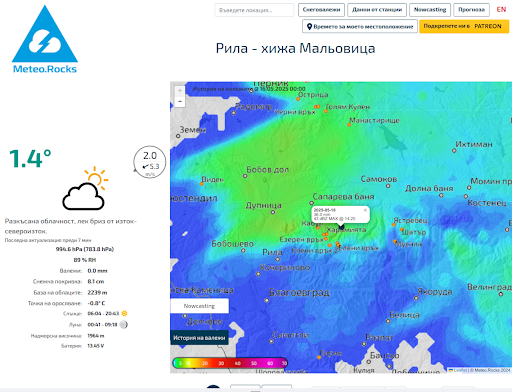Image resolution: width=512 pixels, height=392 pixels.
Task: Click the sun icon beside sunrise times
Action: [x=124, y=313]
